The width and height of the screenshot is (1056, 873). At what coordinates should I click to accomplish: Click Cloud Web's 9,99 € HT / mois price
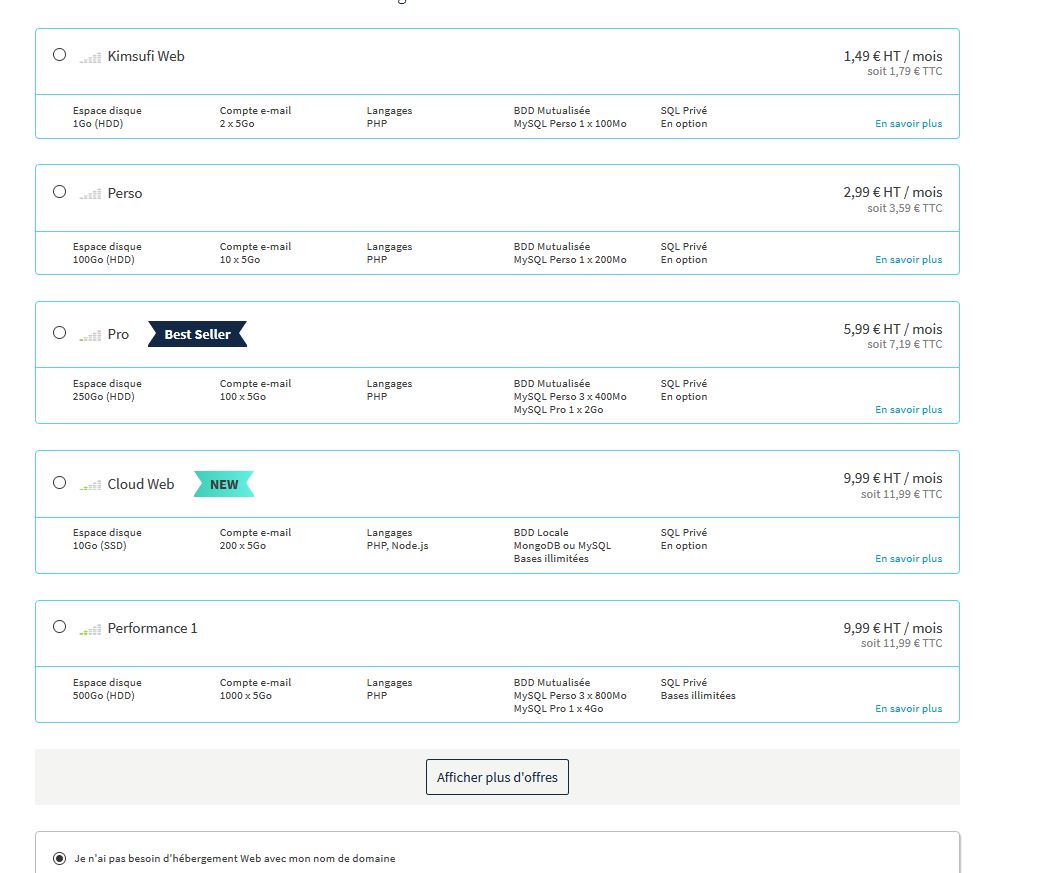[893, 478]
